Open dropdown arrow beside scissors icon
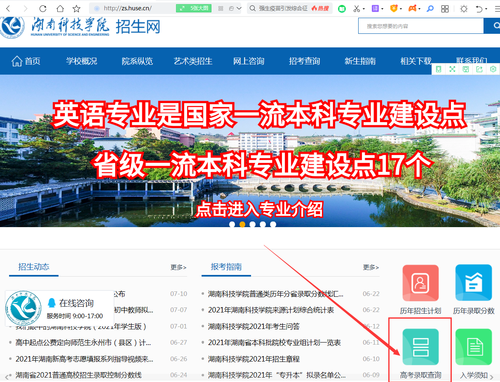Viewport: 500px width, 382px height. tap(364, 9)
